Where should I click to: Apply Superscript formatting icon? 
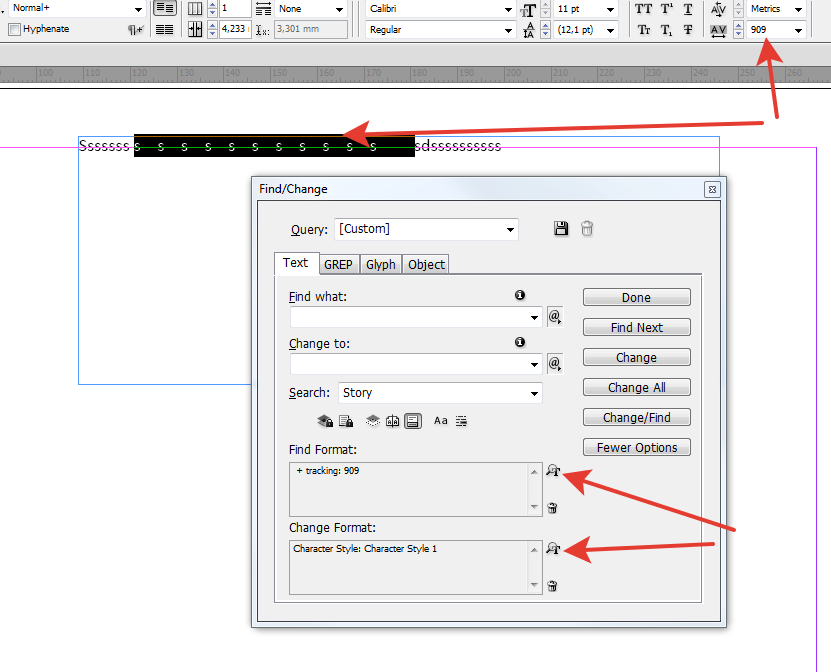pos(667,9)
